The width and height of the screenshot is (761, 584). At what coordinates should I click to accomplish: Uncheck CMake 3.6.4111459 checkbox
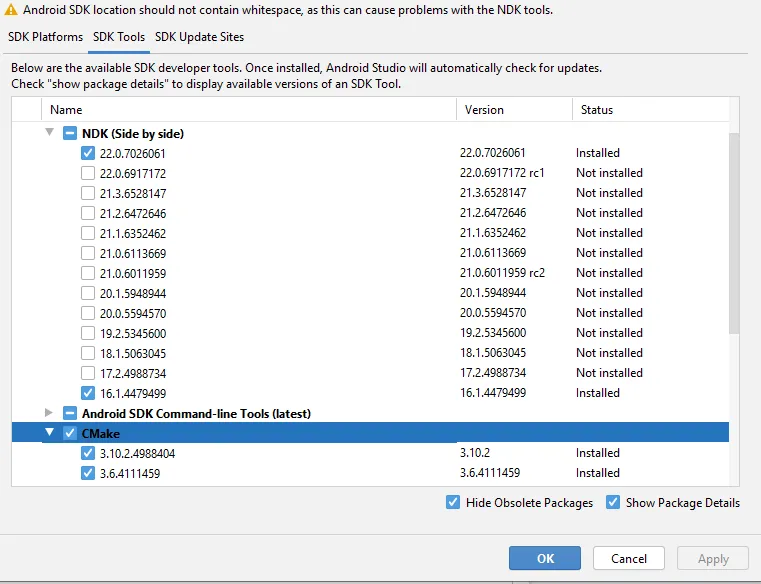(88, 473)
